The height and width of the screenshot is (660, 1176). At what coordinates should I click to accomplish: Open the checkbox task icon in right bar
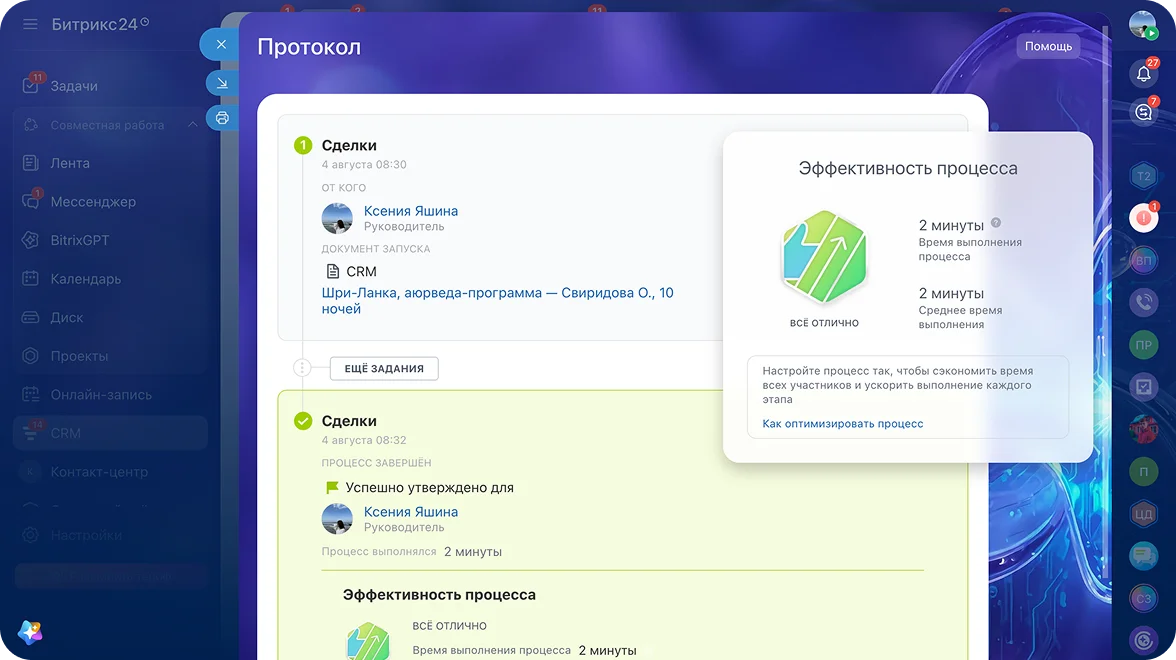(1143, 387)
